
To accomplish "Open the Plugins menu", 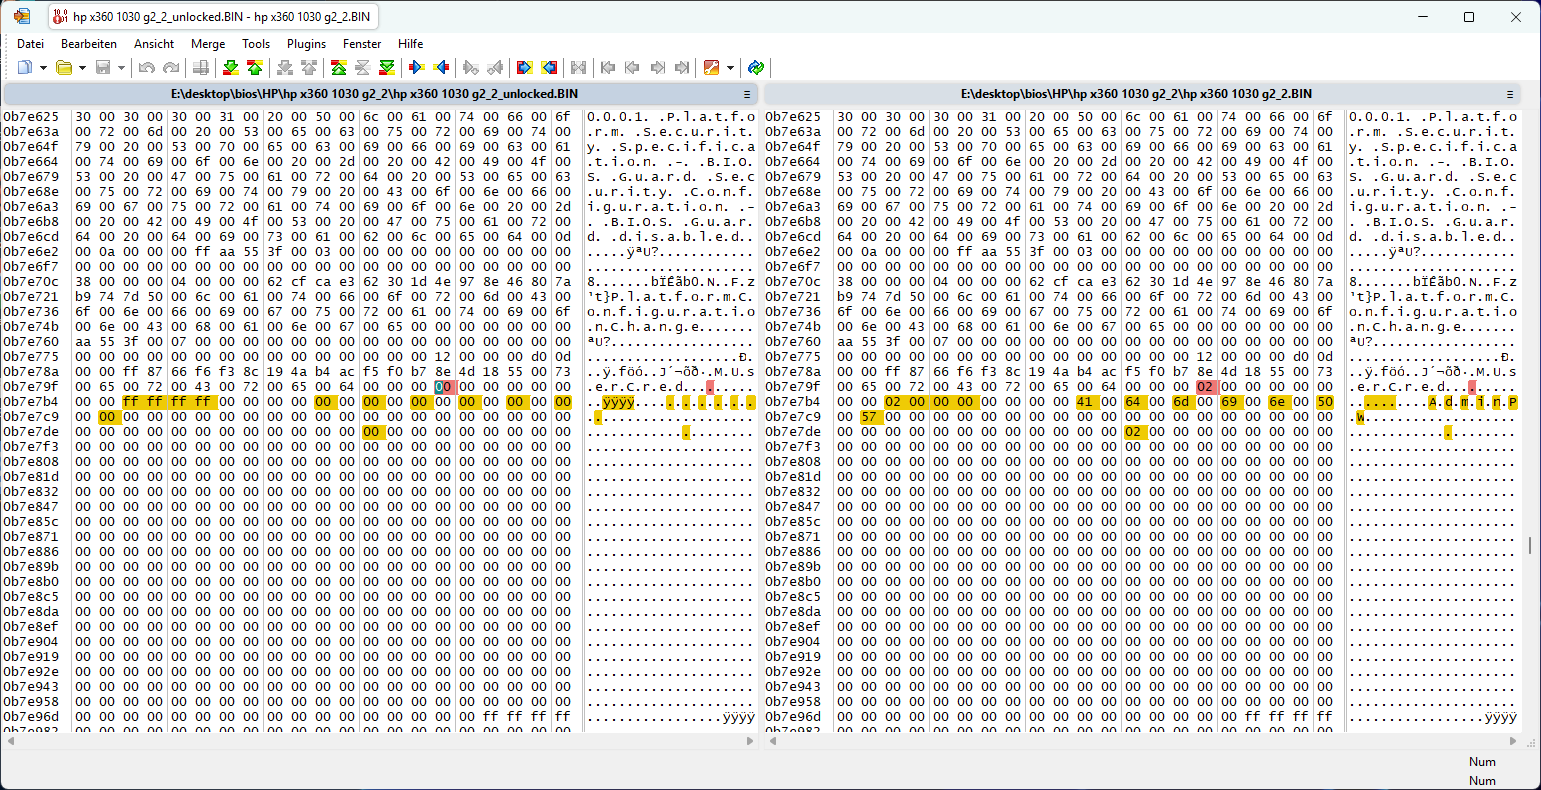I will coord(306,44).
